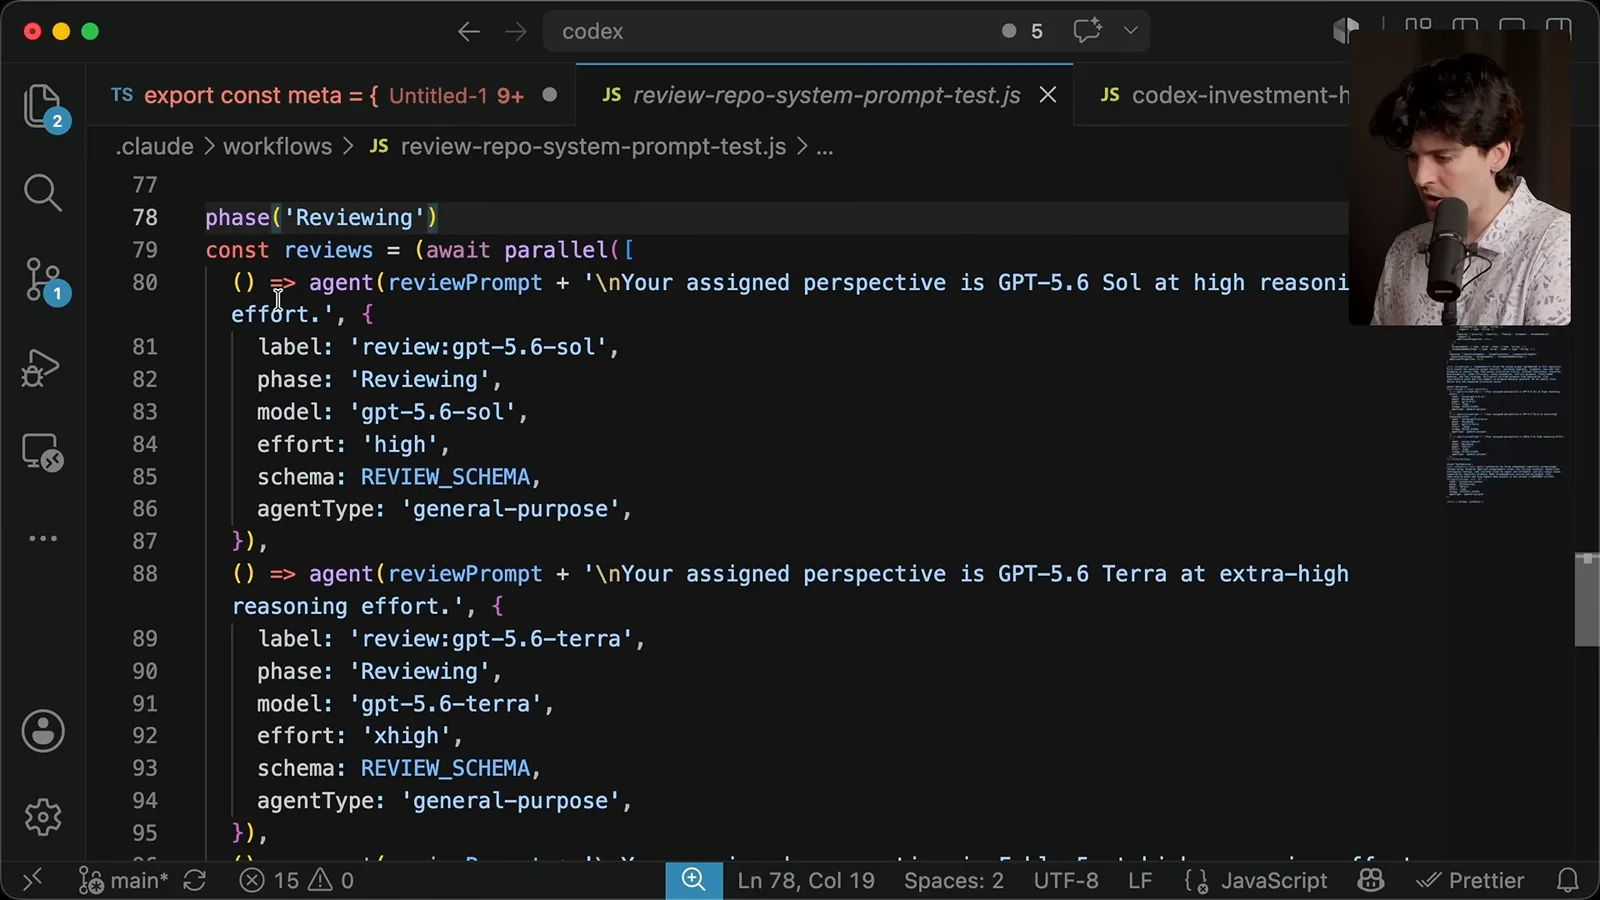Click 'general-purpose' on line 94
This screenshot has height=900, width=1600.
coord(510,801)
